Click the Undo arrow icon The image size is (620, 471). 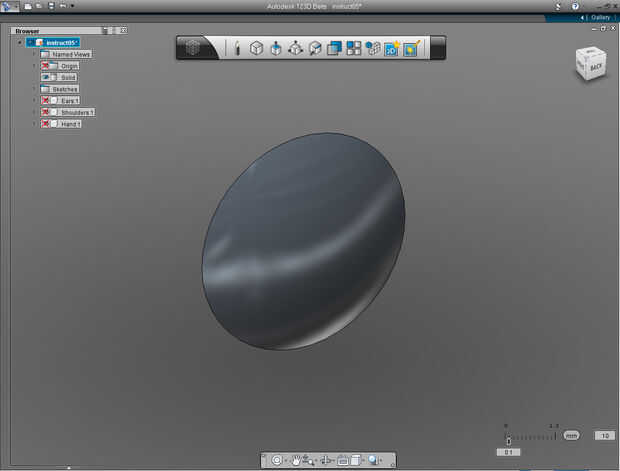pos(63,6)
